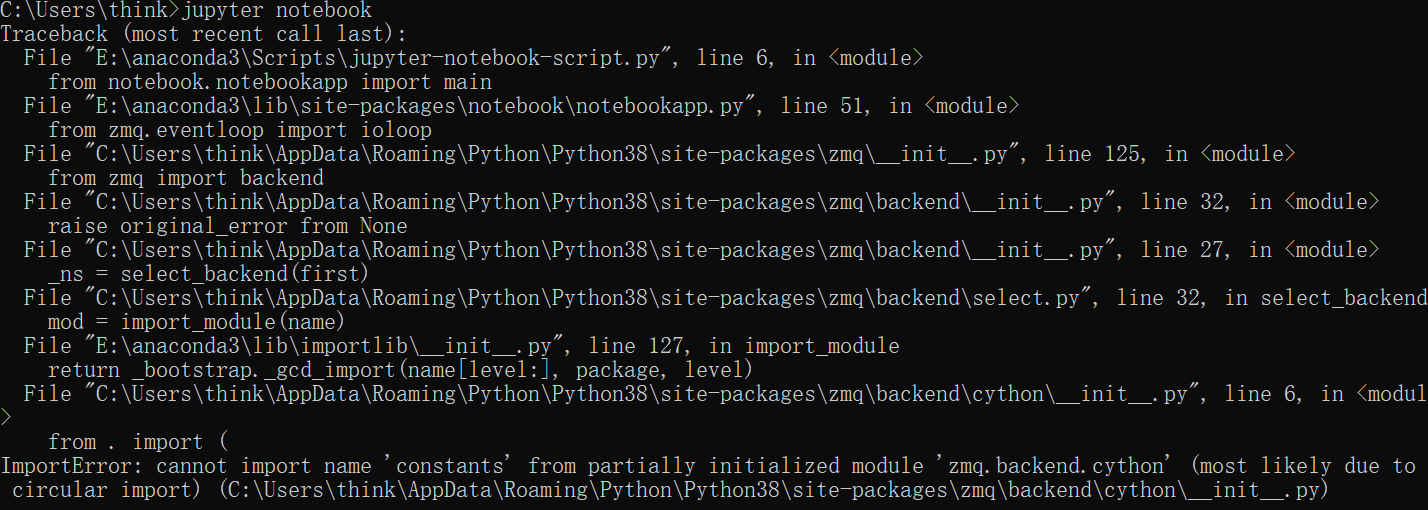Screen dimensions: 1428x510
Task: Click 'mod = import_module(name)' line
Action: [x=197, y=322]
